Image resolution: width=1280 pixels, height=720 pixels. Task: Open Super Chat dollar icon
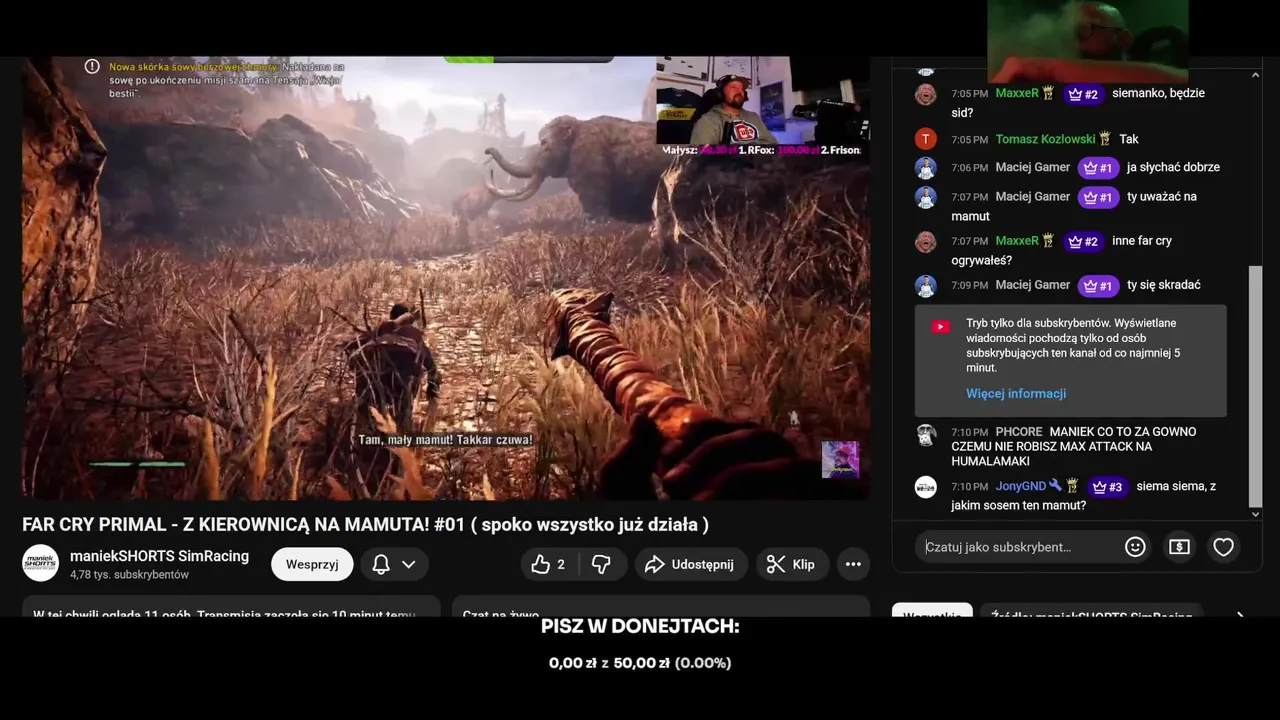coord(1179,547)
